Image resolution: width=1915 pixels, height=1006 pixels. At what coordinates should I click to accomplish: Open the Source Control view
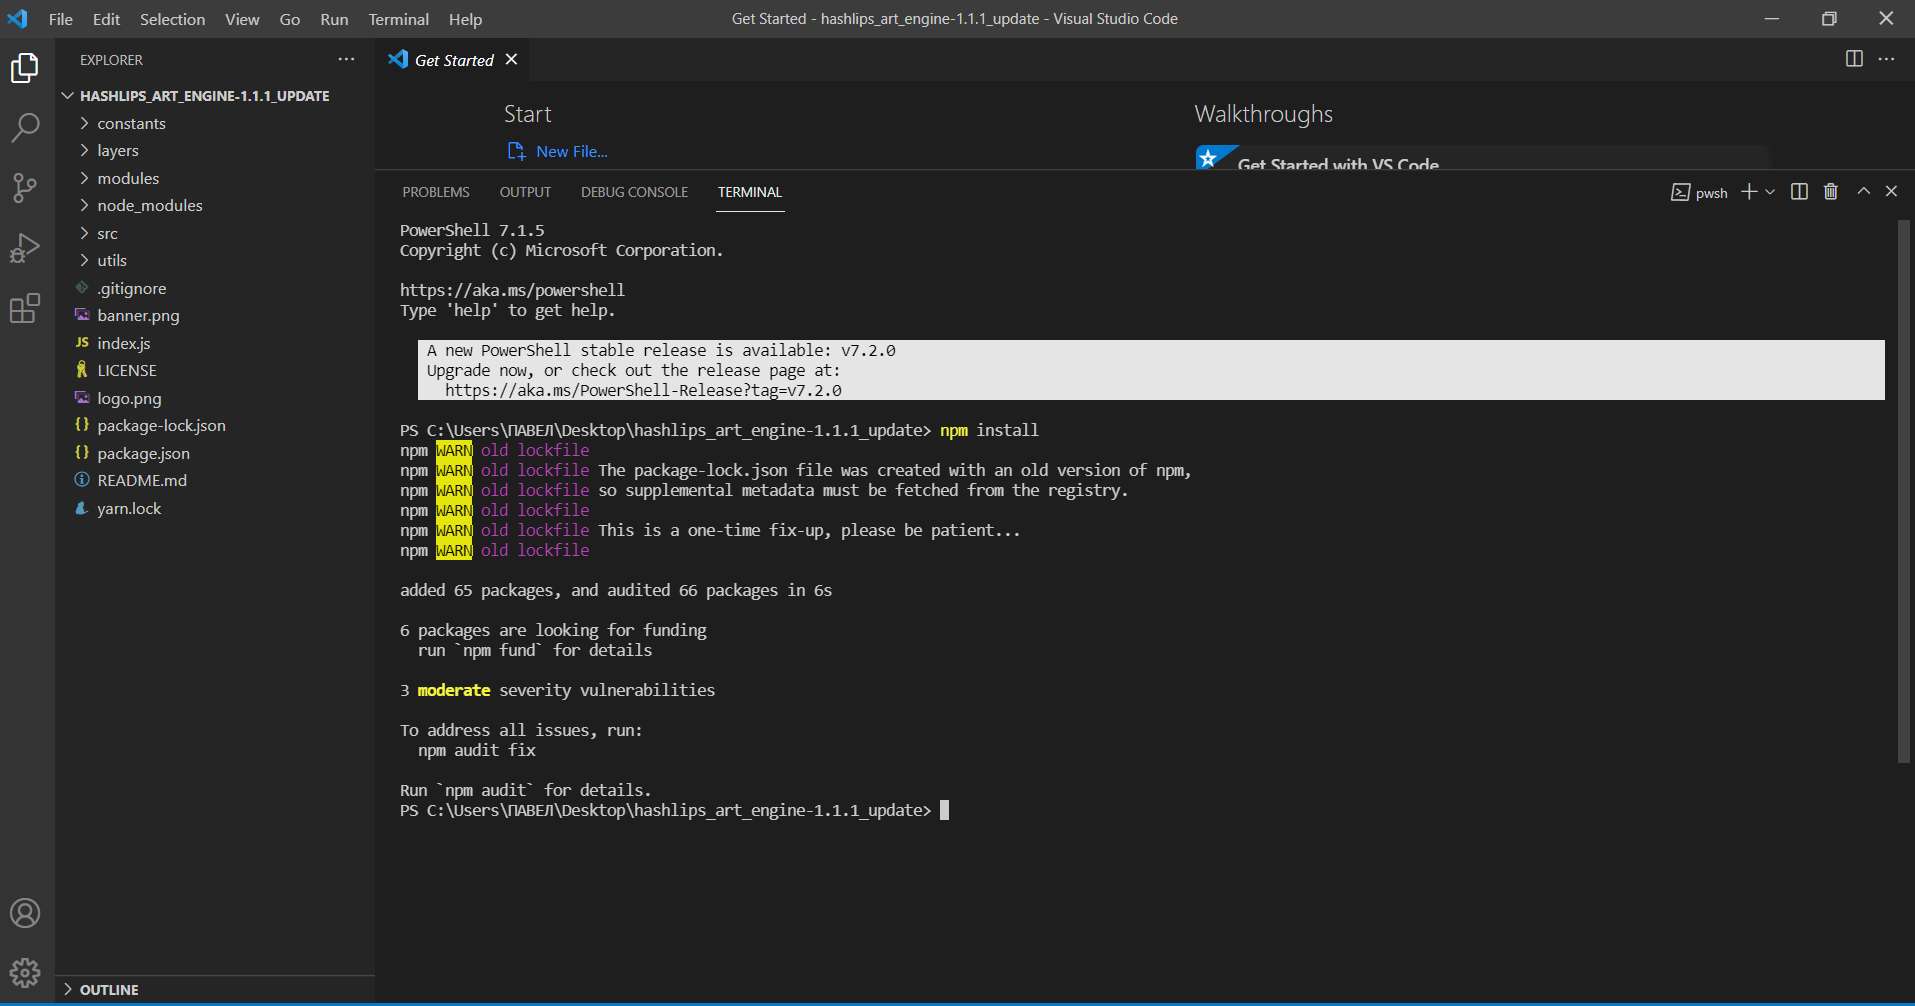coord(25,188)
